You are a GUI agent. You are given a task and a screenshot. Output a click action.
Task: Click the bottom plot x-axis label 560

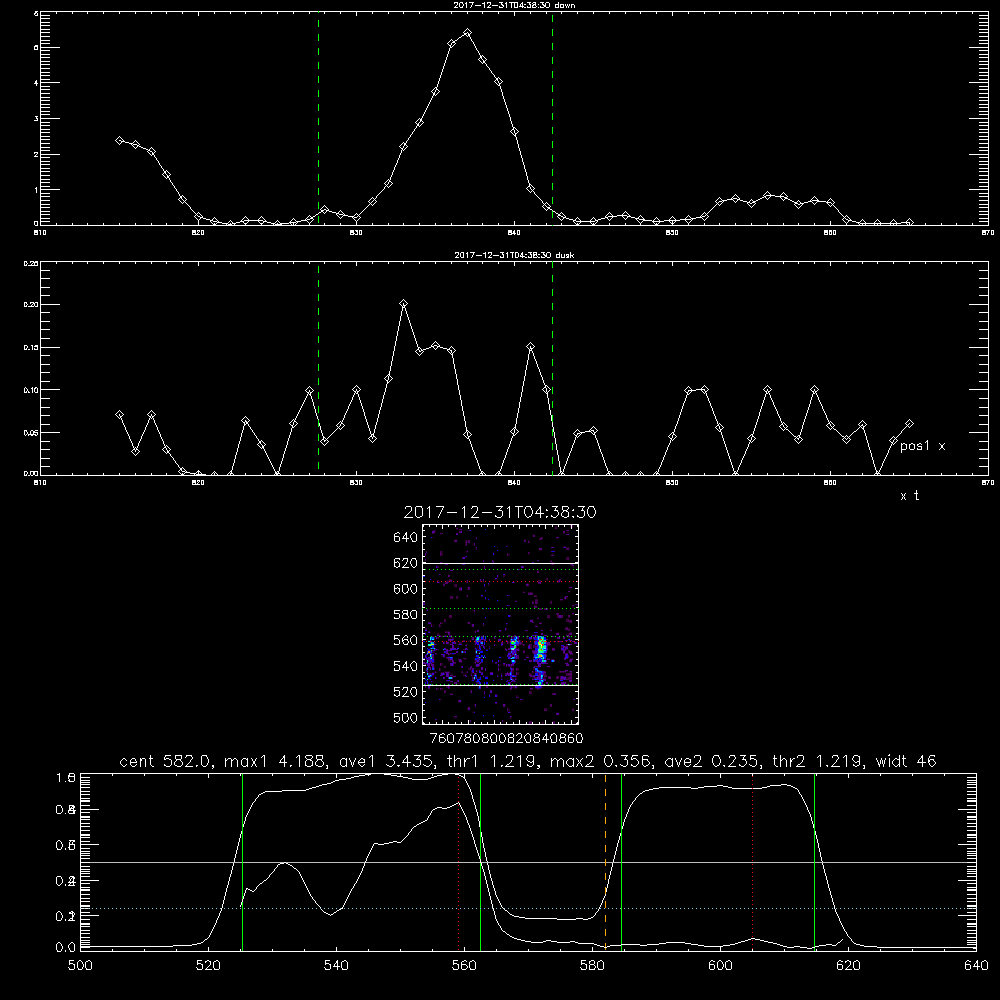pyautogui.click(x=464, y=966)
